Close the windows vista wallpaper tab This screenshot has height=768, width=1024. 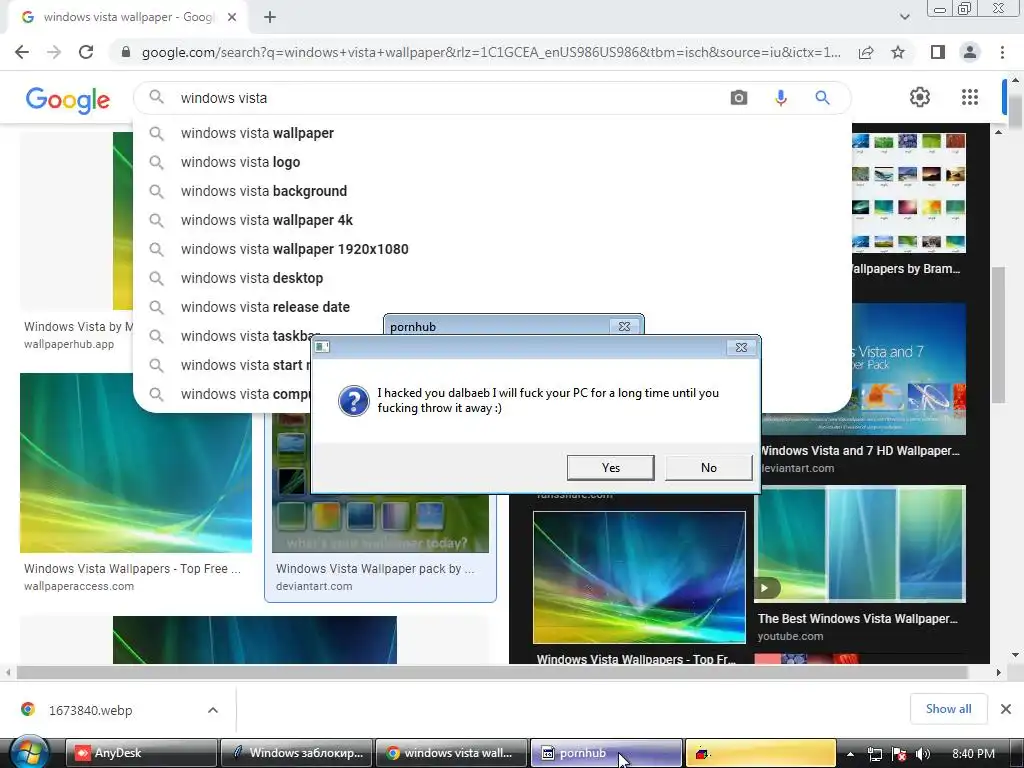click(232, 18)
